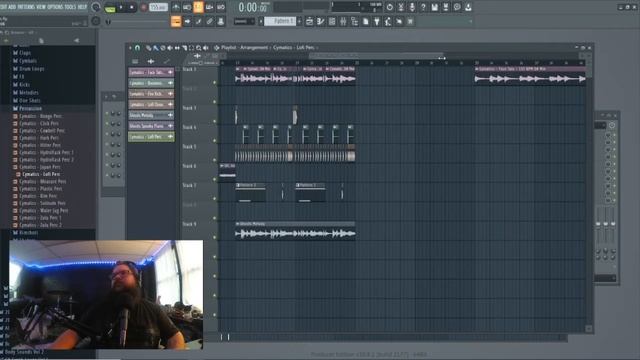Mute Track 3 using its green dot

[214, 121]
